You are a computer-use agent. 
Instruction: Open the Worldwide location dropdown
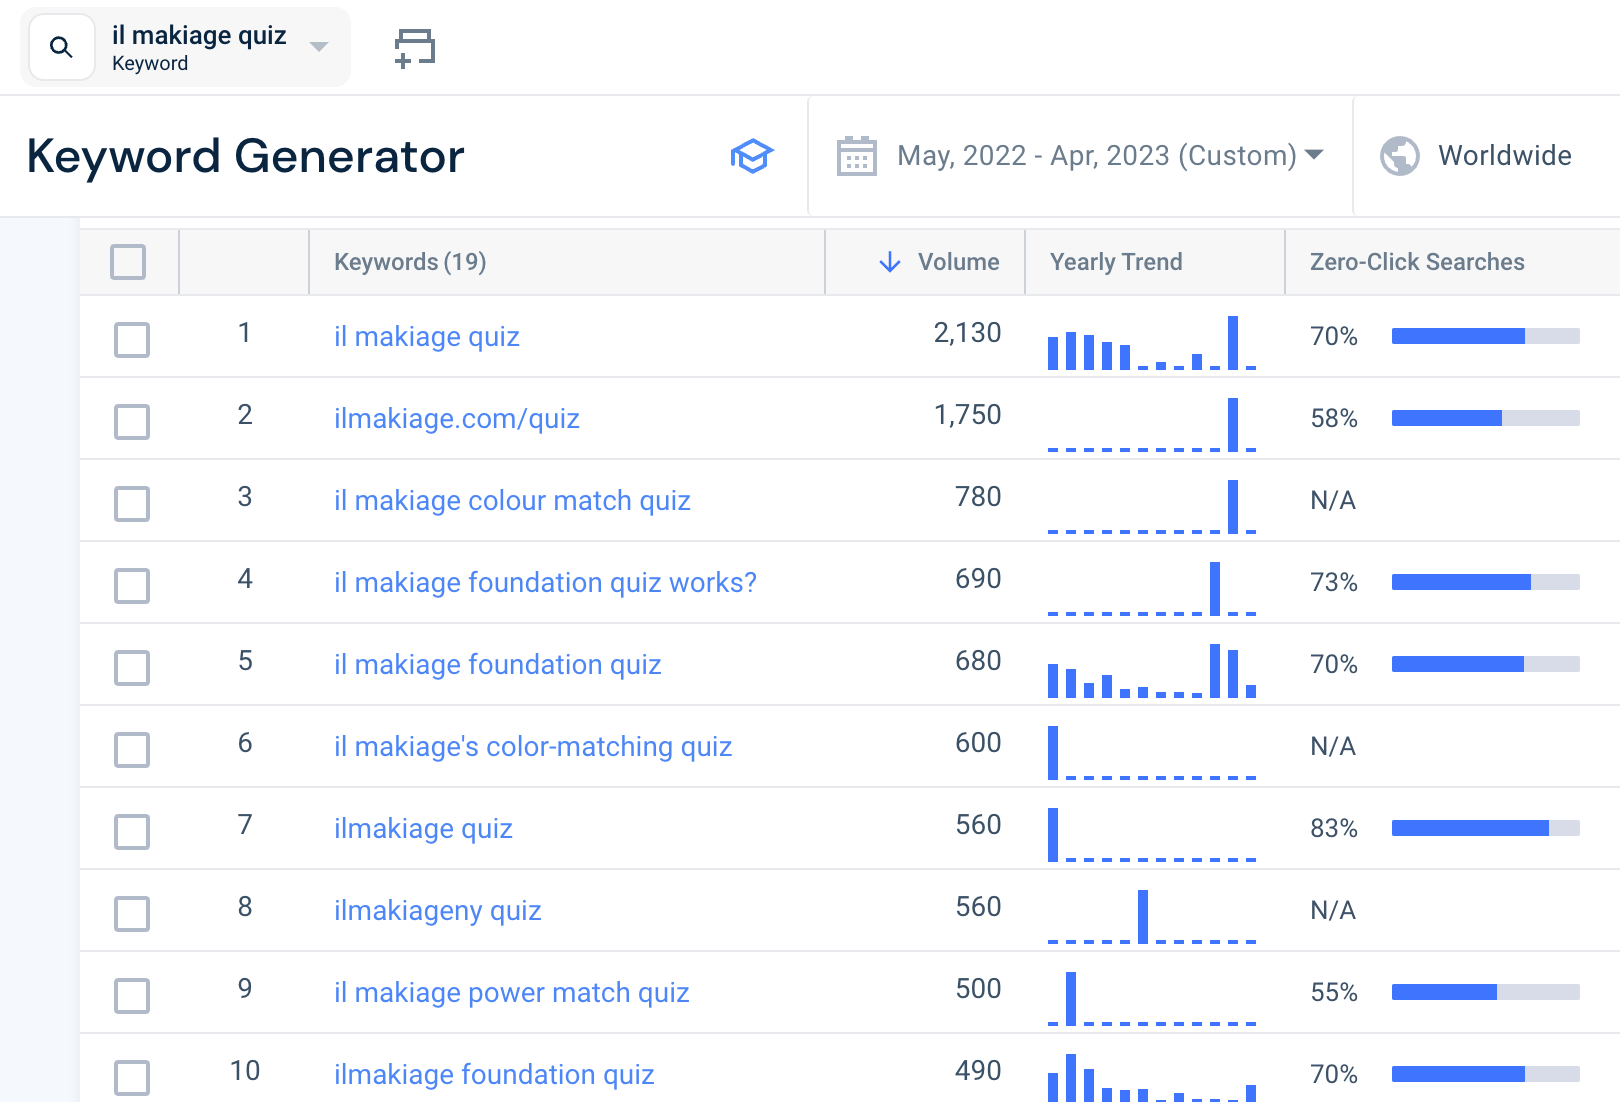point(1503,155)
